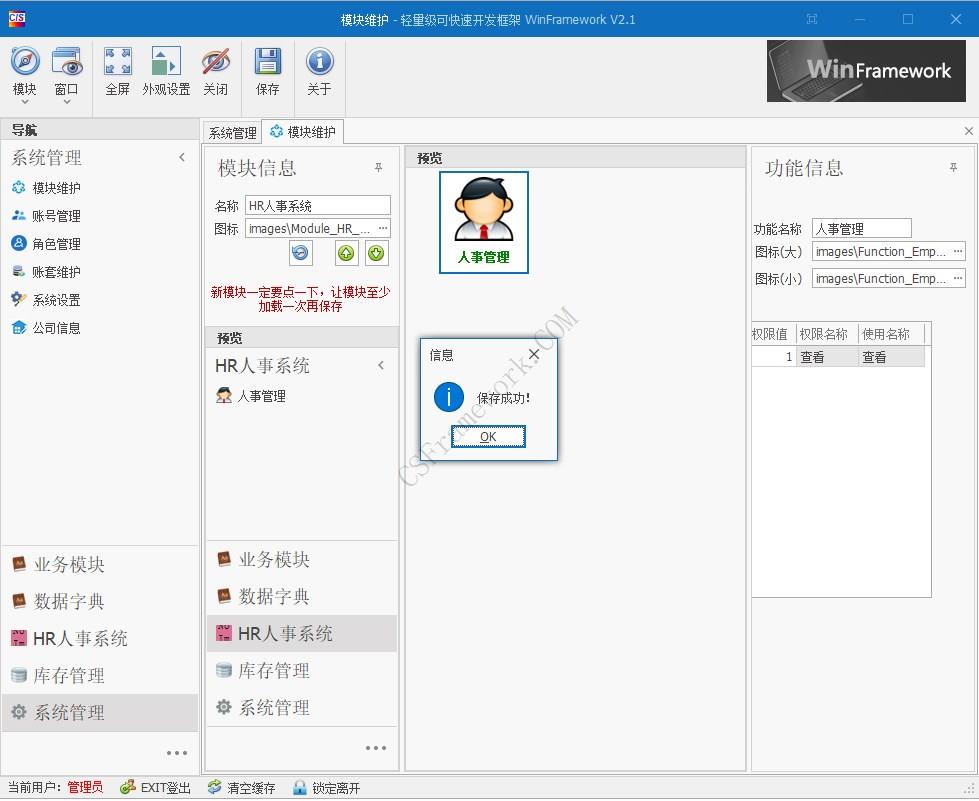979x801 pixels.
Task: Click EXIT登出 to log out
Action: click(155, 788)
